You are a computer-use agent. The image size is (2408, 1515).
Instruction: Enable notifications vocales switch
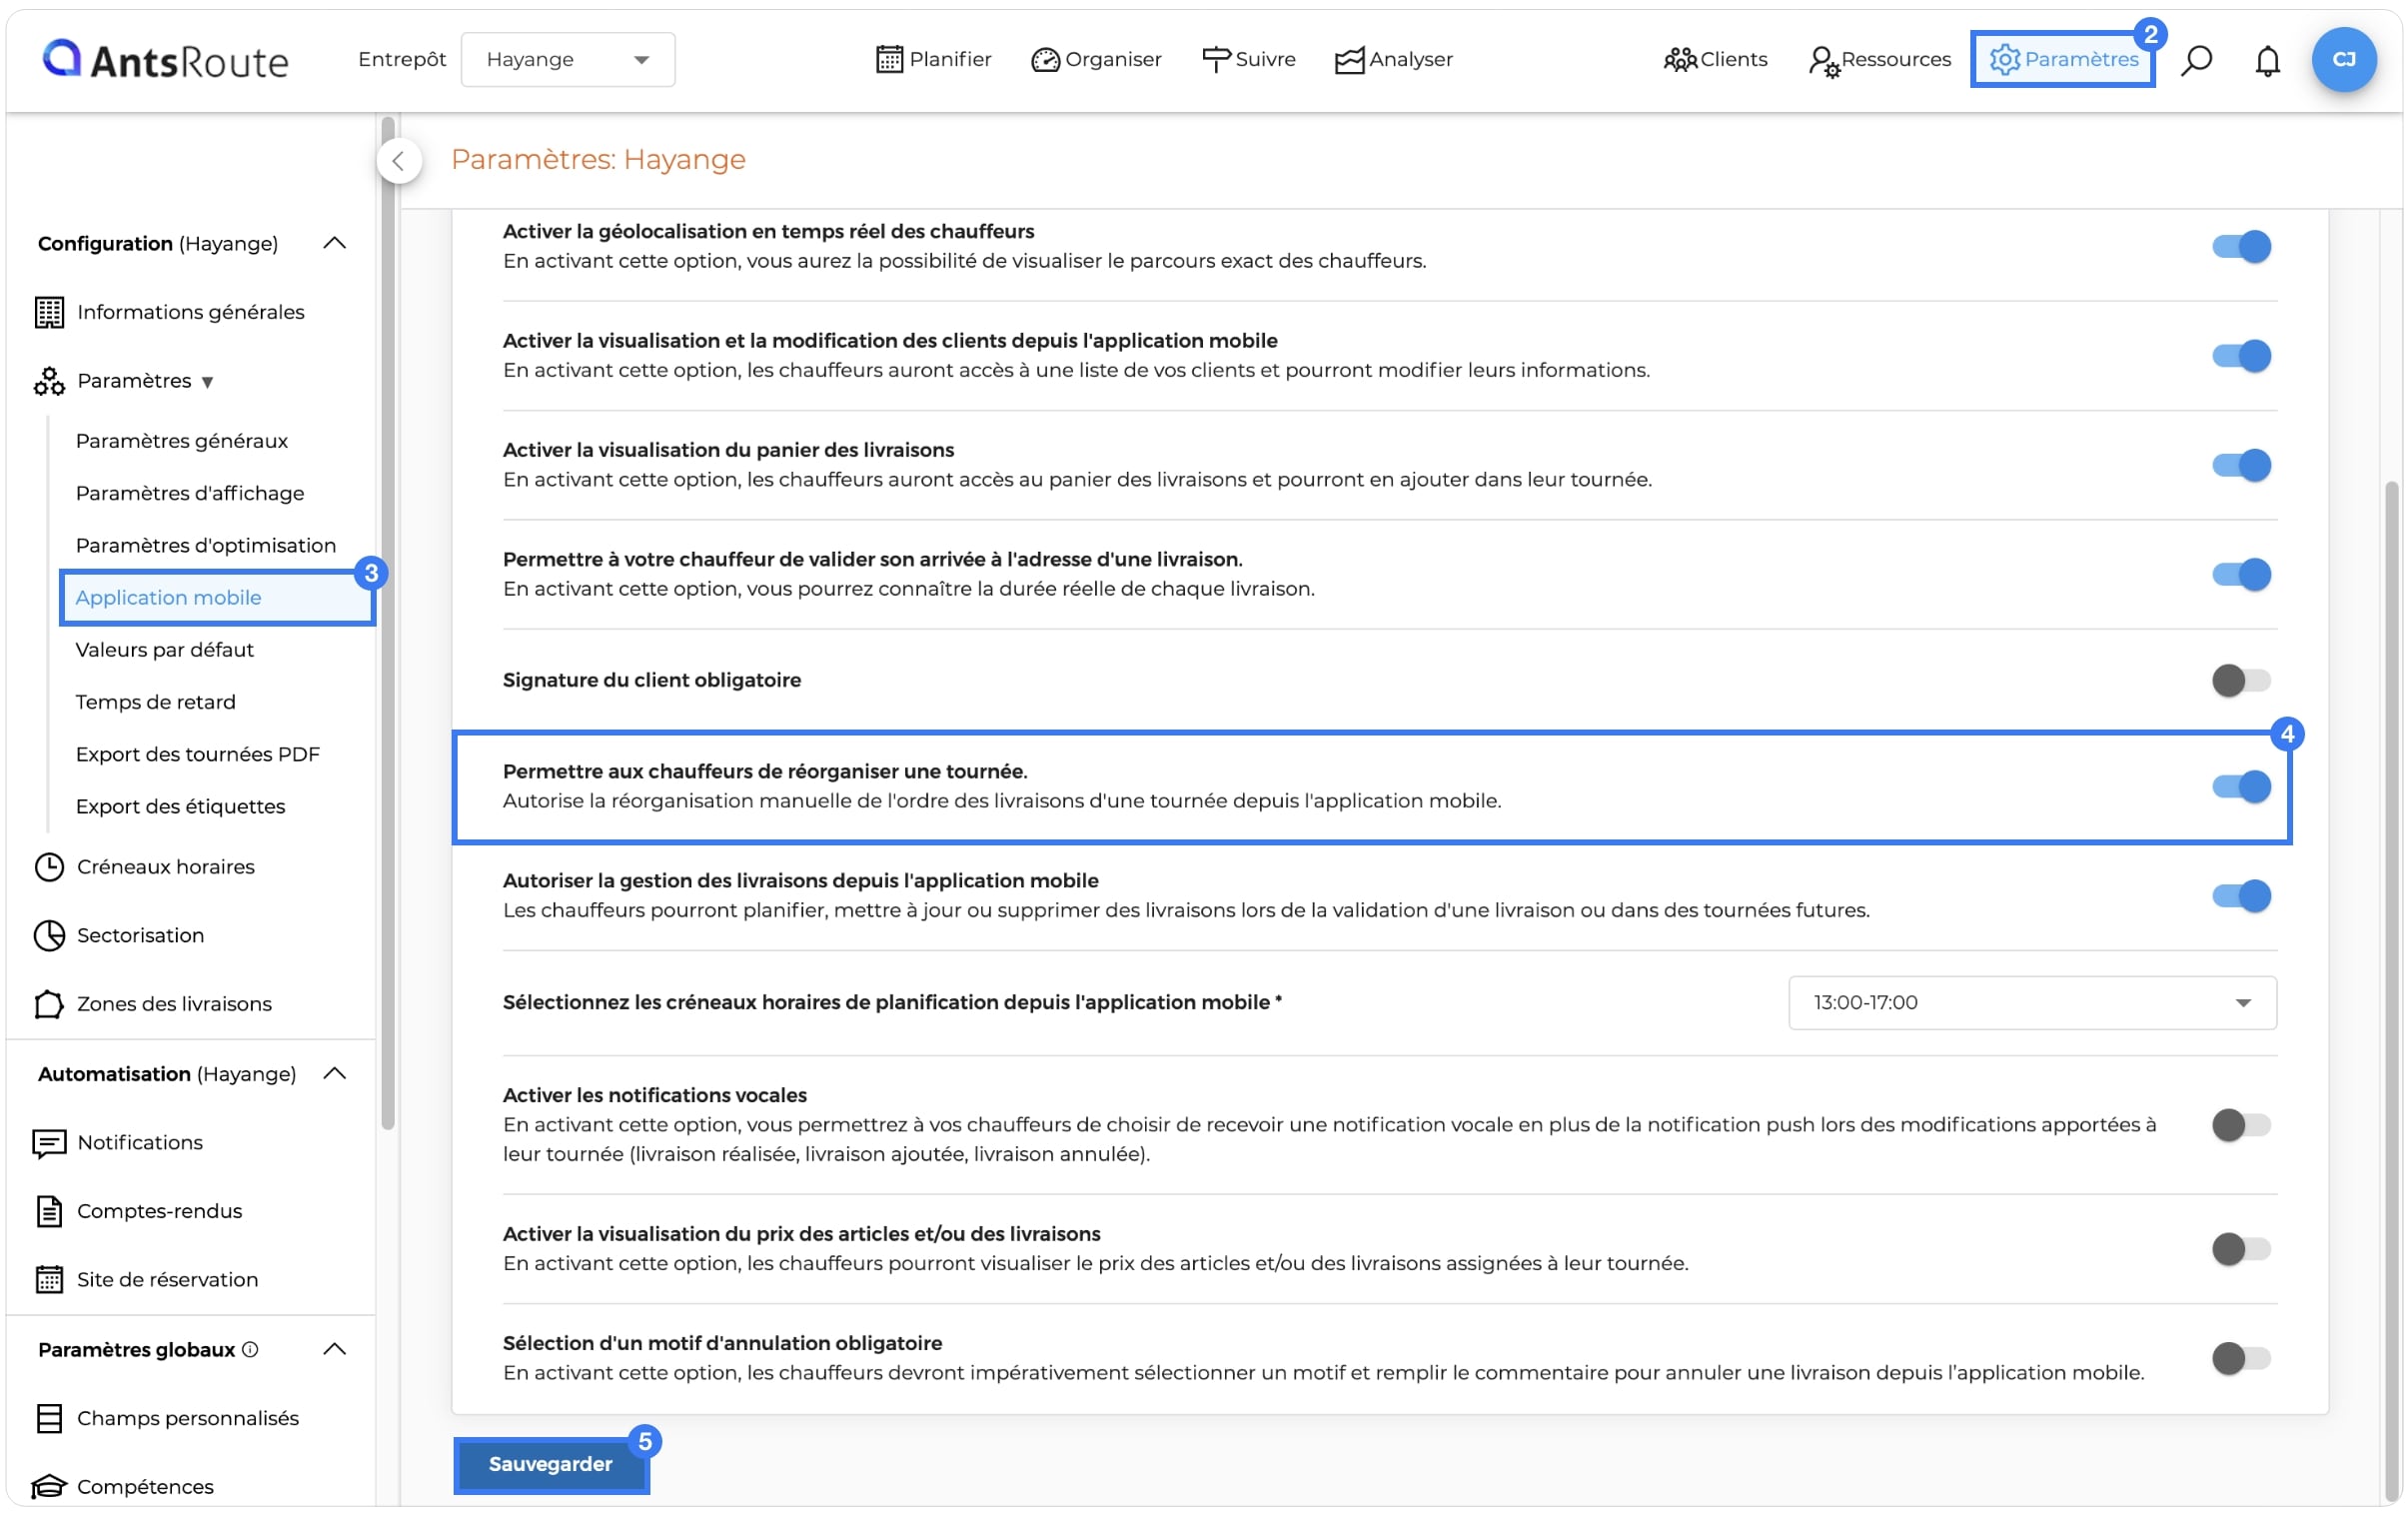tap(2241, 1125)
